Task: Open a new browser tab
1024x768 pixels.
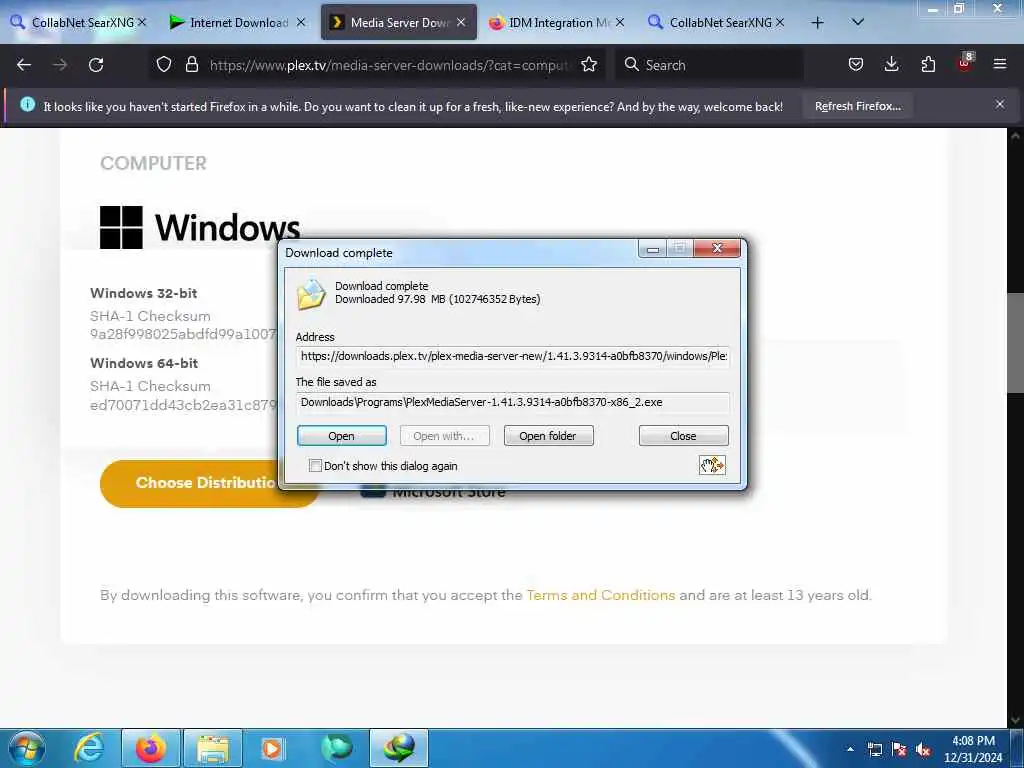Action: (817, 23)
